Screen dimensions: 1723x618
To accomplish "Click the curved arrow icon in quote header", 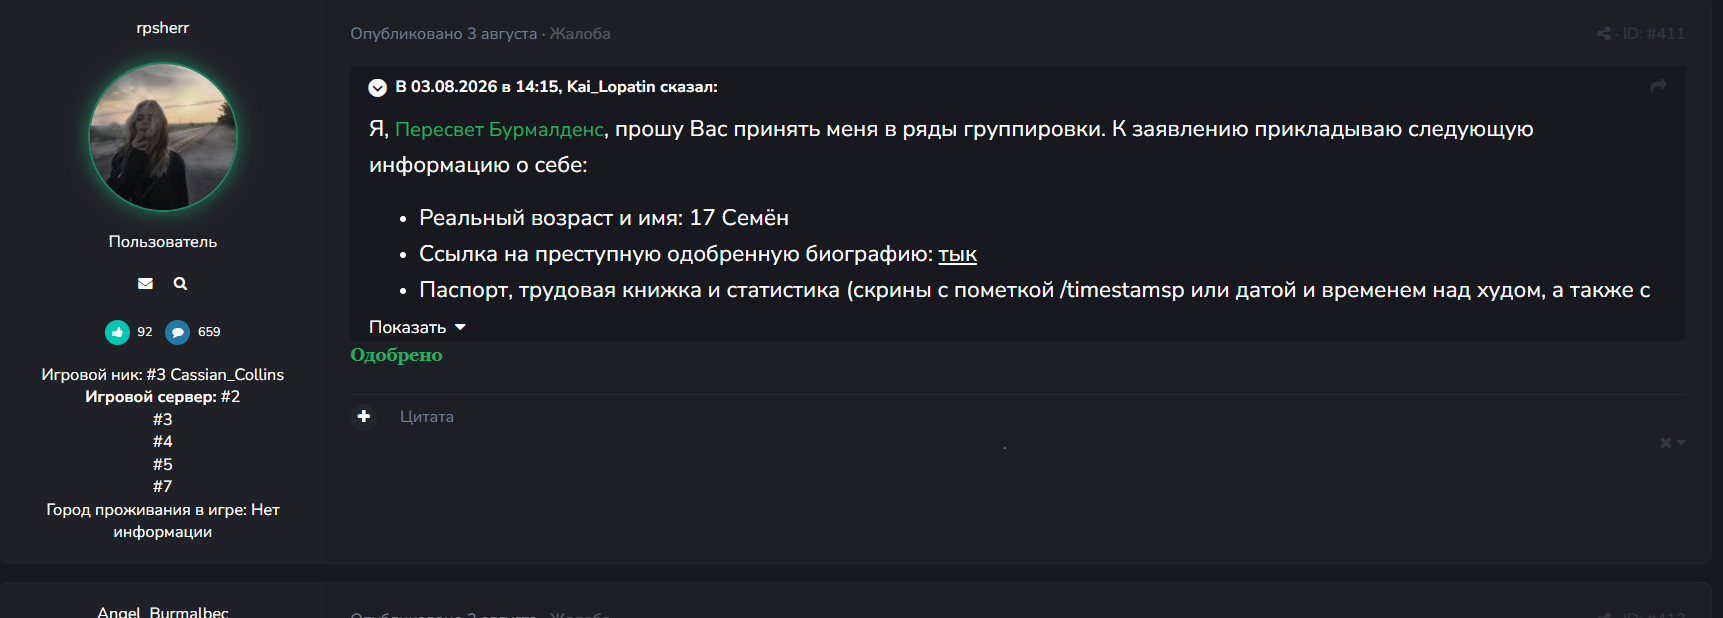I will [1658, 86].
